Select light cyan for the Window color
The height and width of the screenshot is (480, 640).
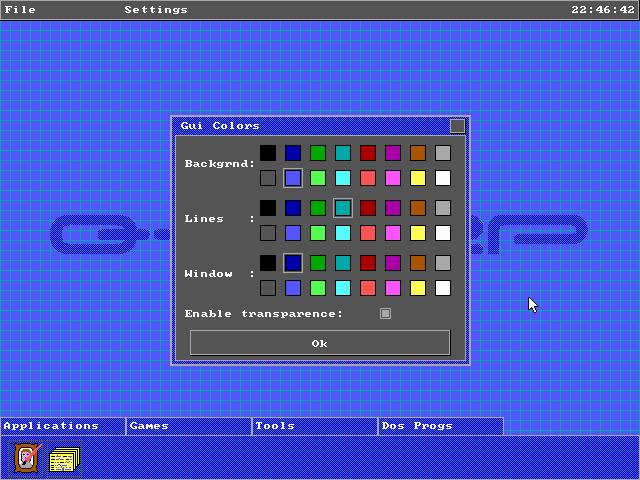tap(343, 288)
